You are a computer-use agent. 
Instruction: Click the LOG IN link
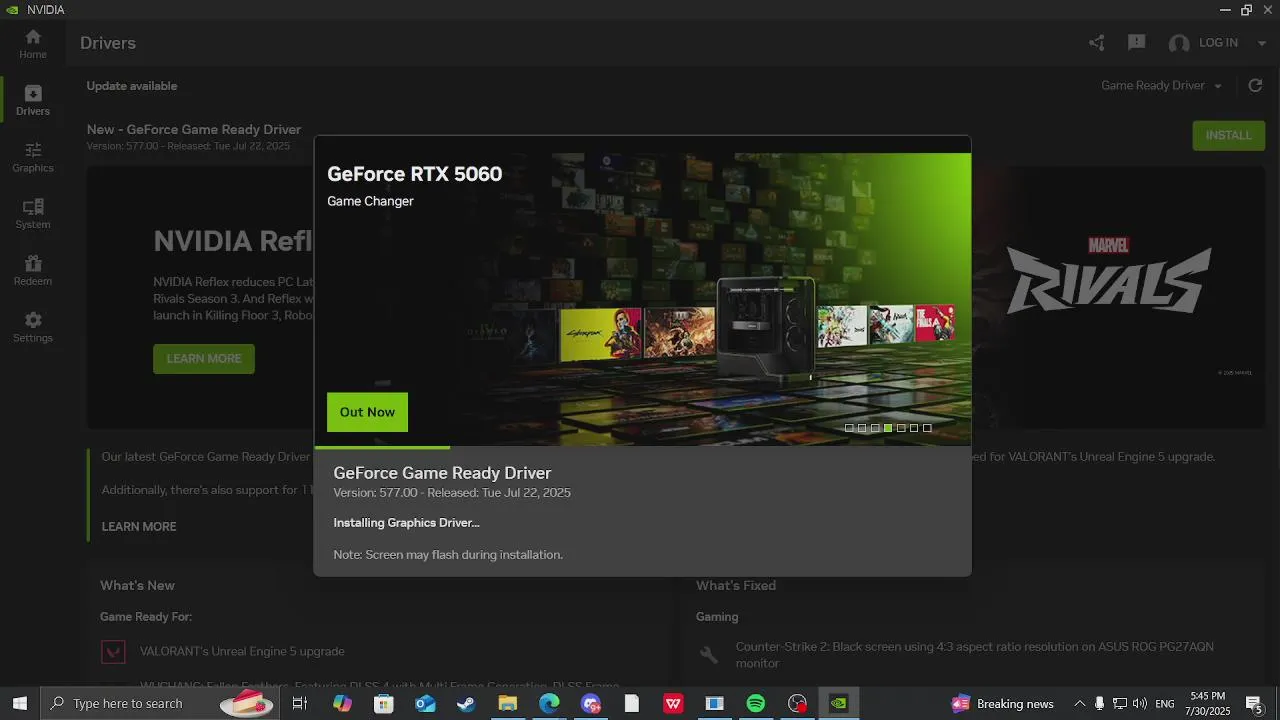point(1218,43)
